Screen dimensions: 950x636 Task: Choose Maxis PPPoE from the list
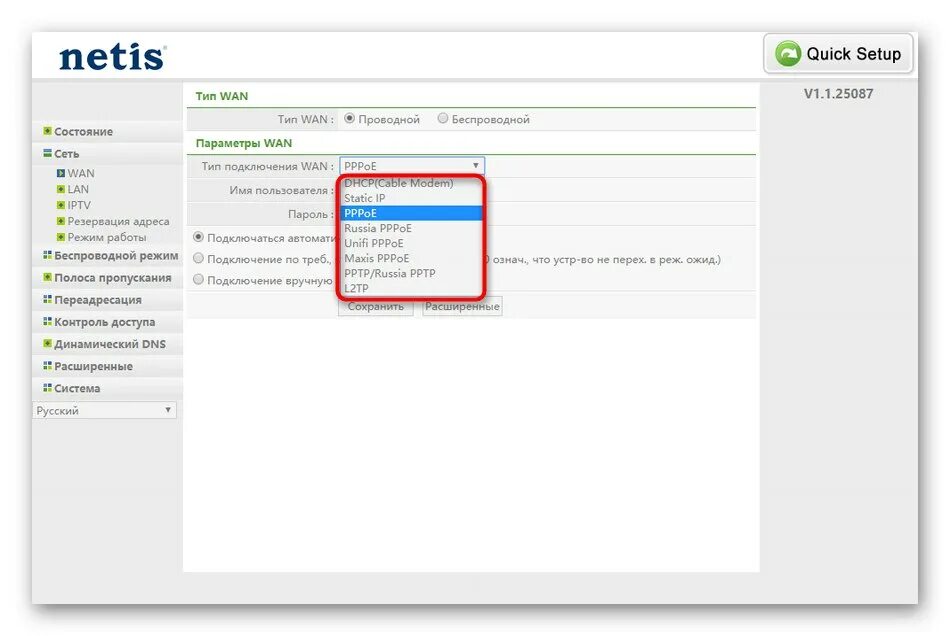point(412,258)
